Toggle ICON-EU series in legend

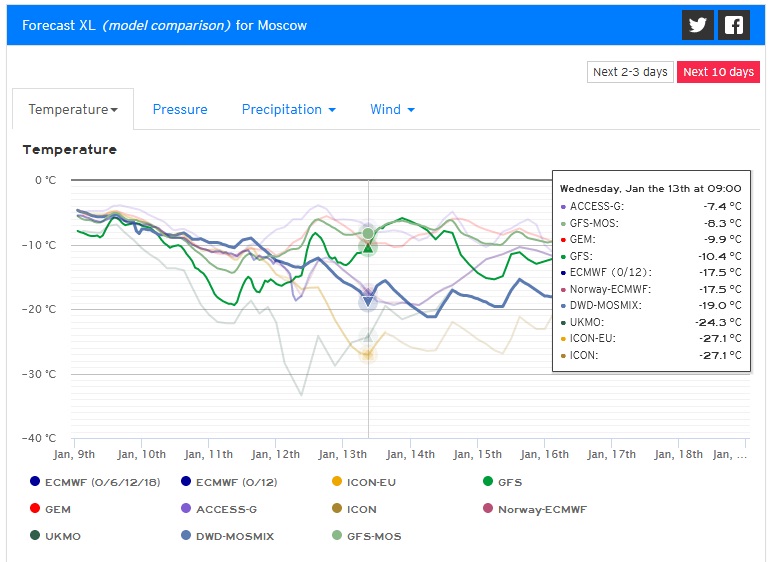[x=364, y=482]
